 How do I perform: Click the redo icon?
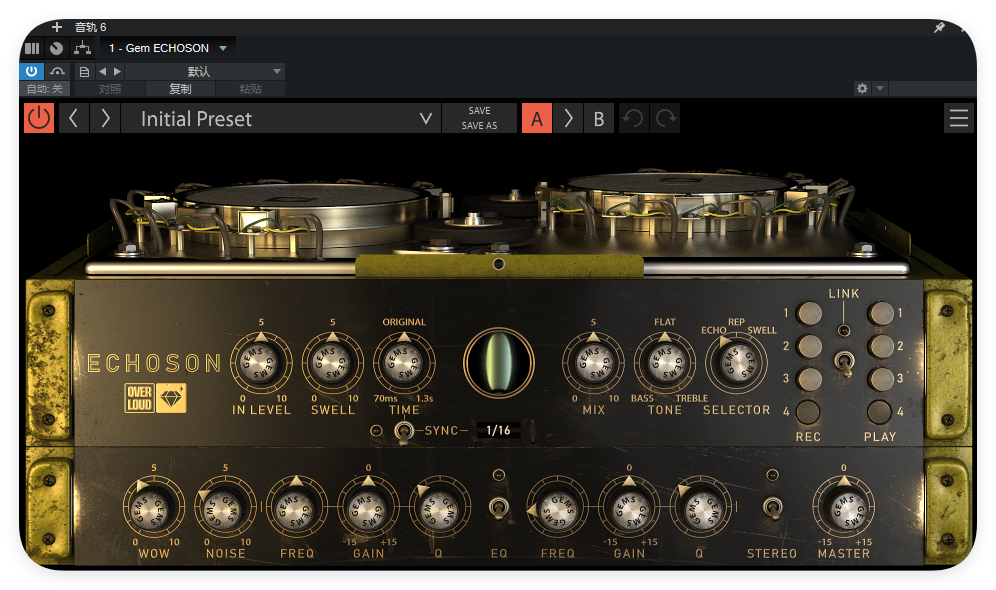pos(665,118)
